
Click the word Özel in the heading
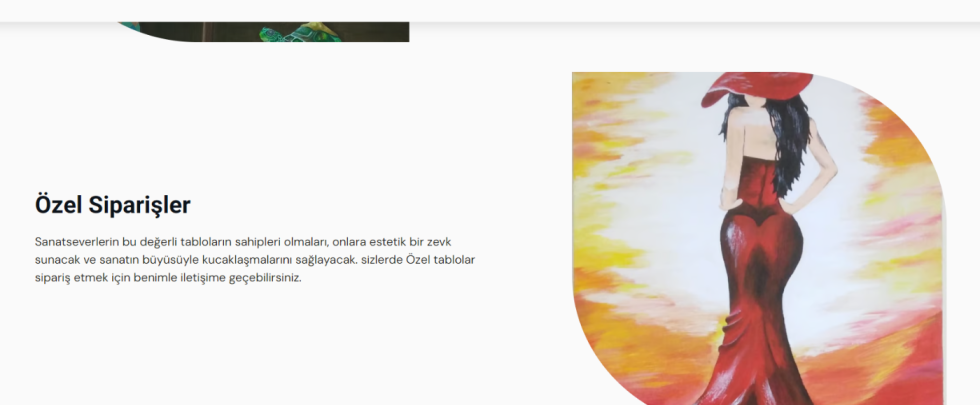point(59,205)
